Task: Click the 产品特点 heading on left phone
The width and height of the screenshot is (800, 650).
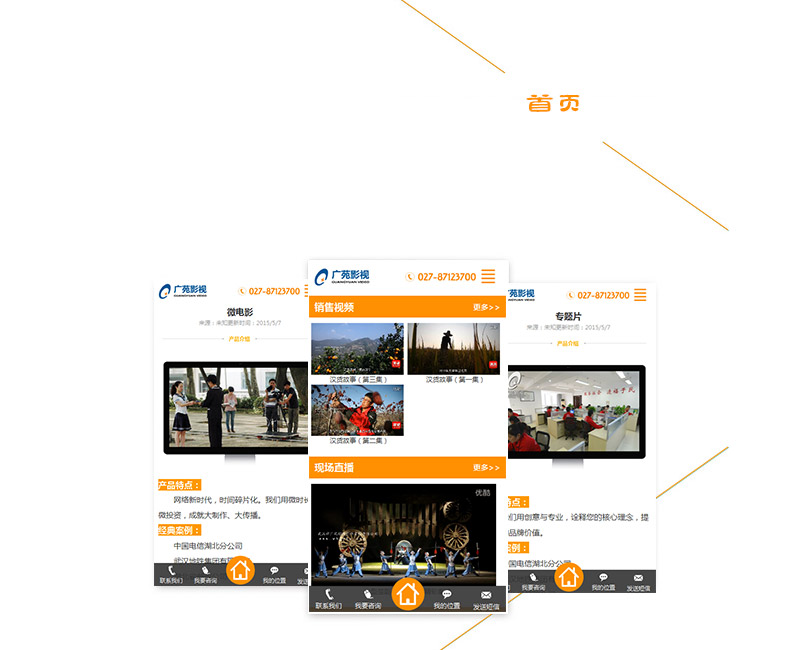Action: point(179,485)
